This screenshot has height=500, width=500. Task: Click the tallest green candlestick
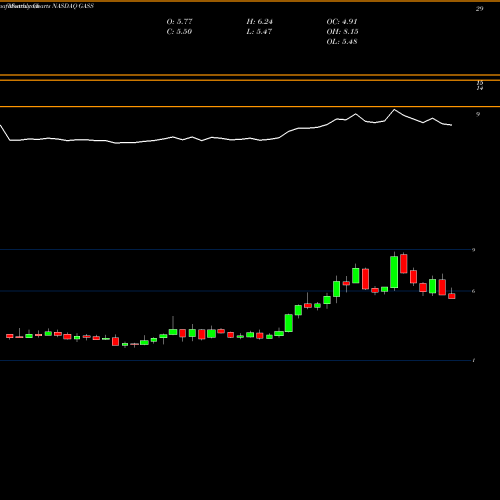394,272
